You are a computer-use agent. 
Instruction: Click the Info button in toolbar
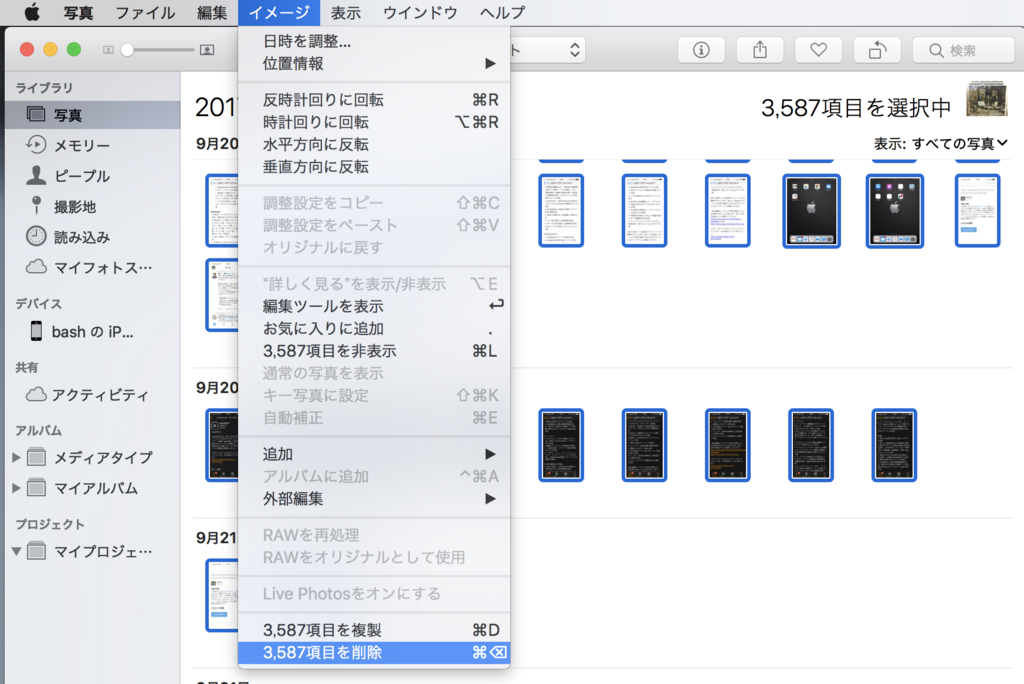coord(701,50)
